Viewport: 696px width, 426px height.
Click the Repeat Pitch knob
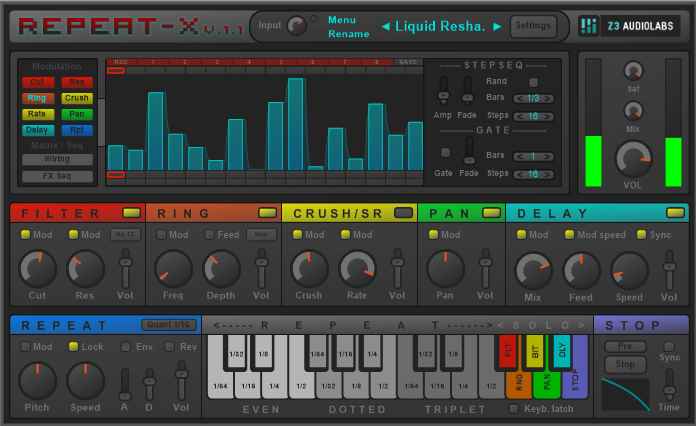pos(38,380)
